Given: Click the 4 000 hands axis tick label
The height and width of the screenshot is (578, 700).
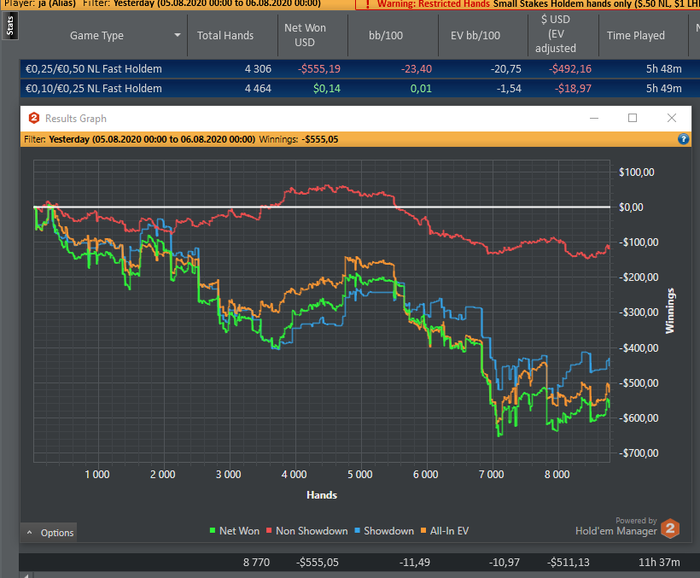Looking at the screenshot, I should click(x=294, y=474).
